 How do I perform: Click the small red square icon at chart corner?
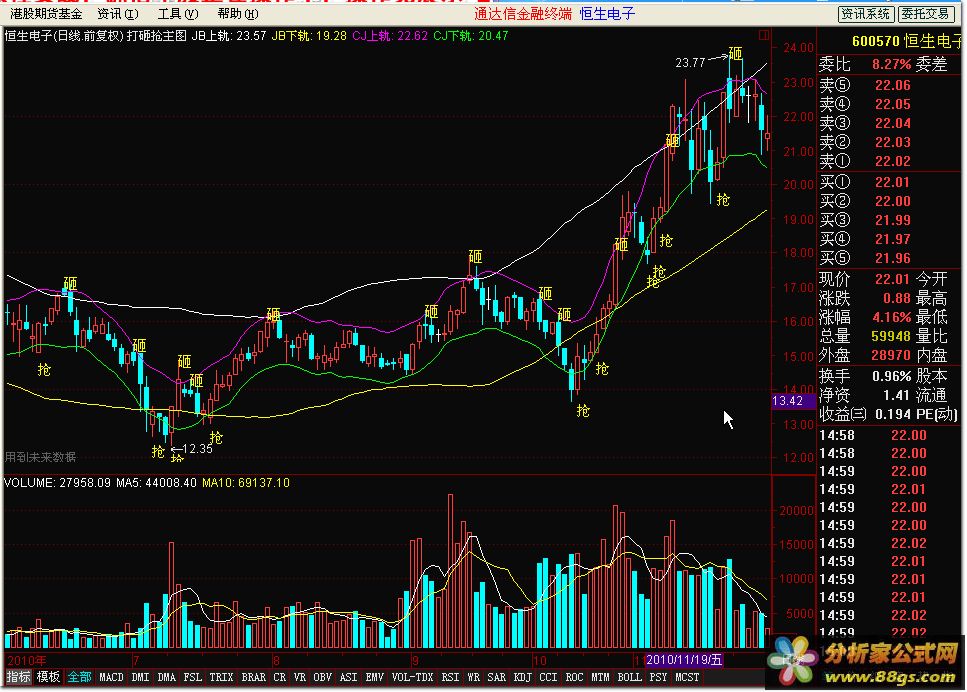[x=764, y=35]
